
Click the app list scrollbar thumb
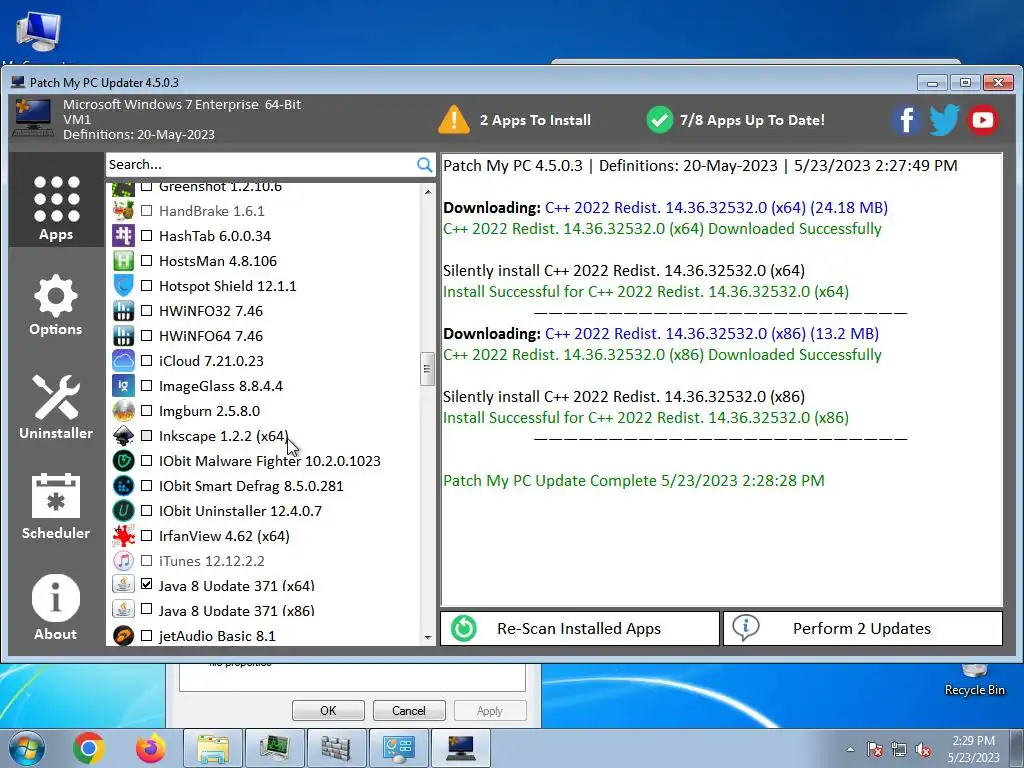click(x=427, y=369)
